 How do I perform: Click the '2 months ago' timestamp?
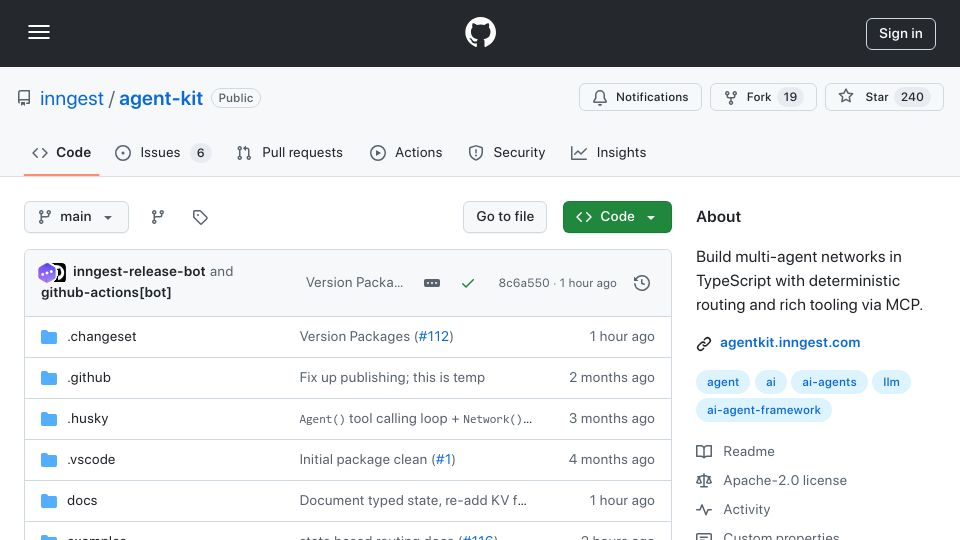[612, 378]
